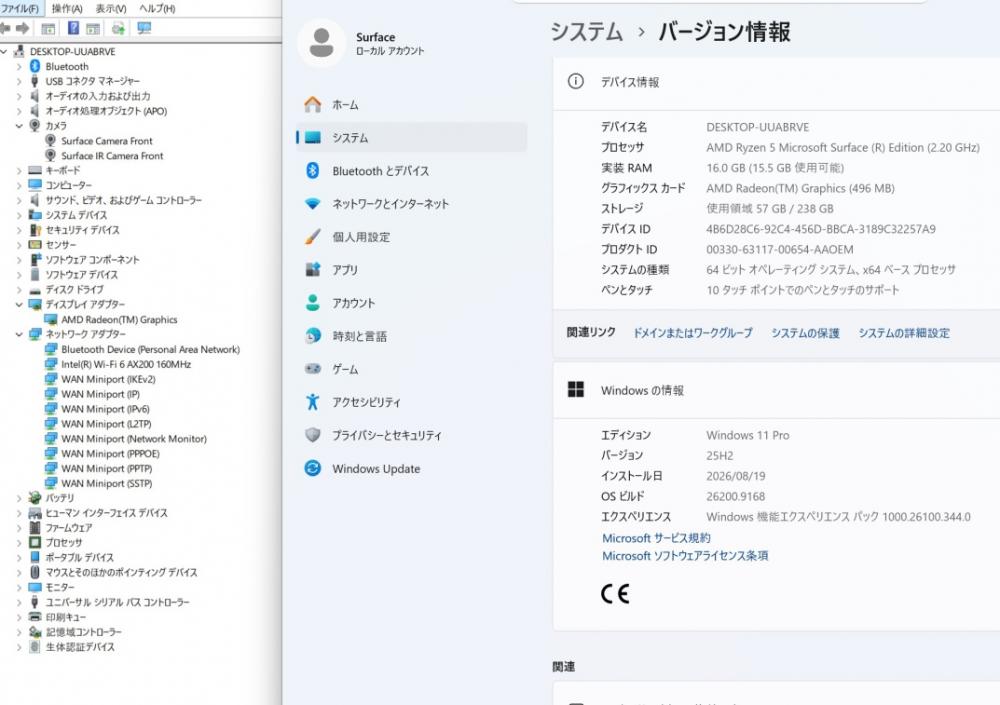Open the ファイル(F) menu
The image size is (1000, 705).
20,8
